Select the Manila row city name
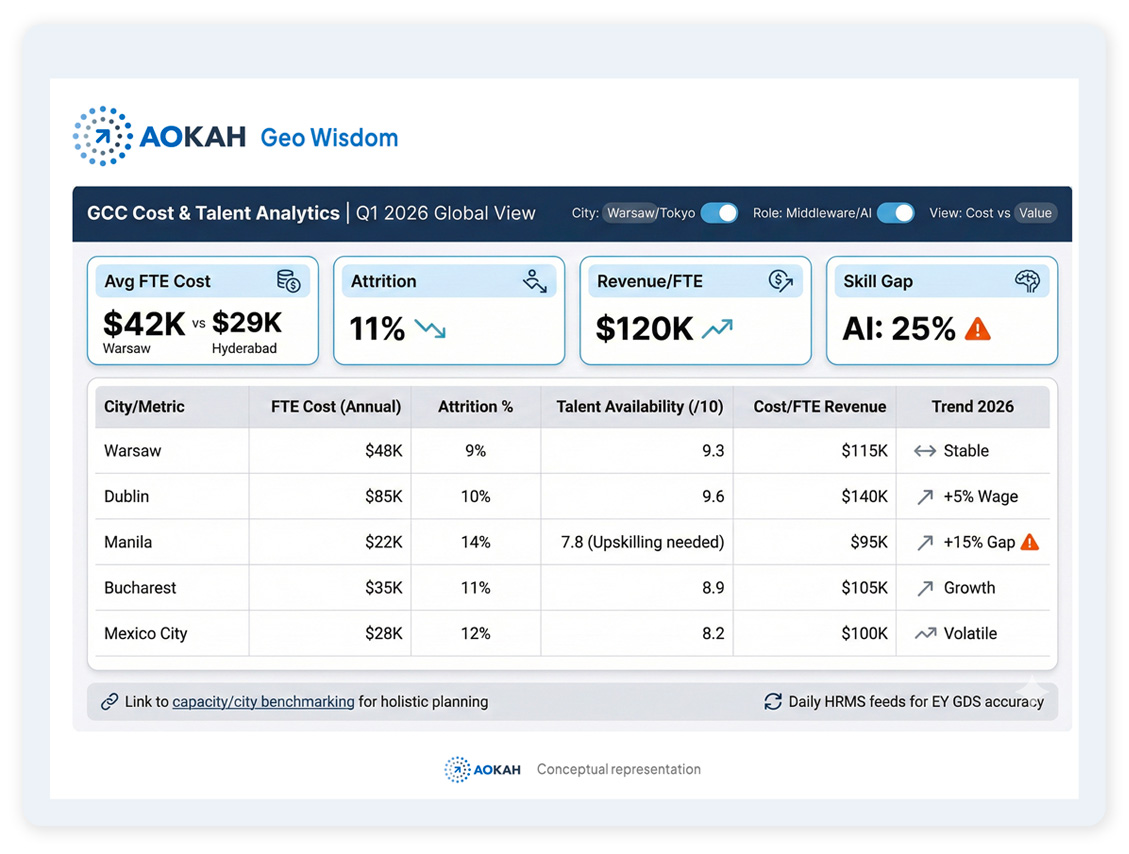 coord(128,542)
